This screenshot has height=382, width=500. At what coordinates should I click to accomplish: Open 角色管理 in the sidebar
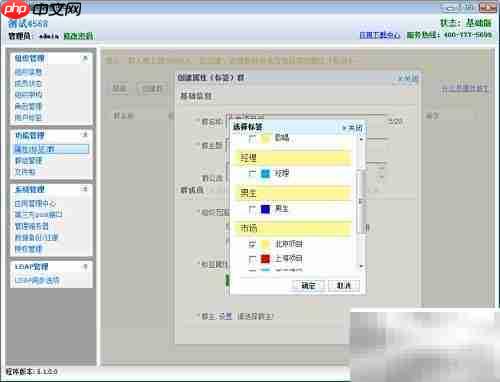(28, 106)
